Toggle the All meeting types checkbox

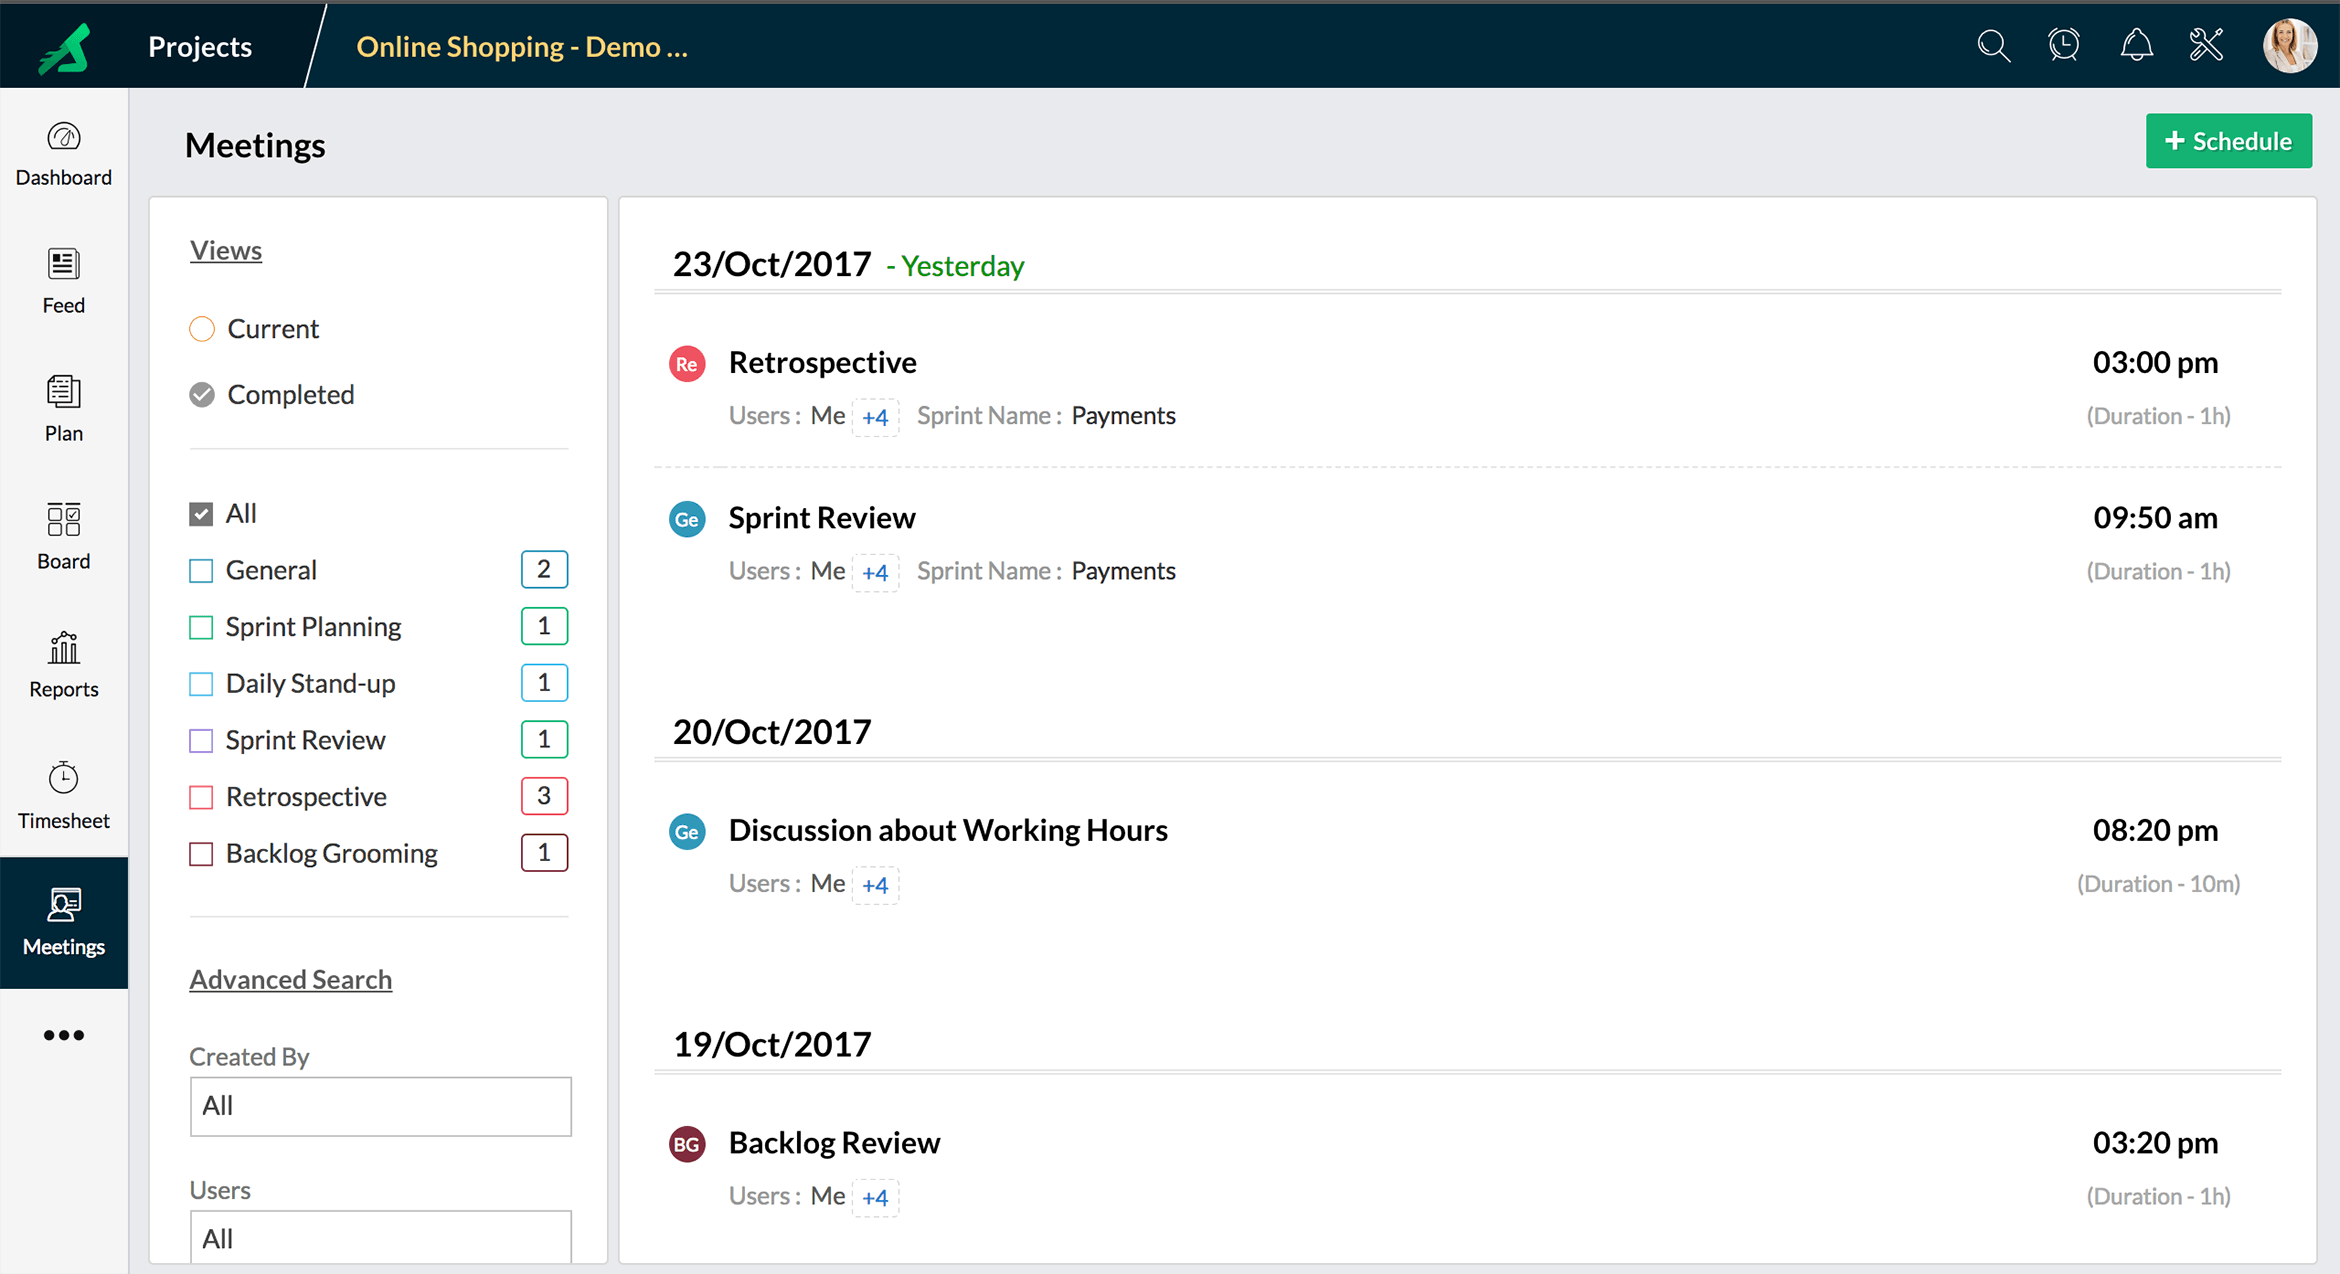point(201,514)
